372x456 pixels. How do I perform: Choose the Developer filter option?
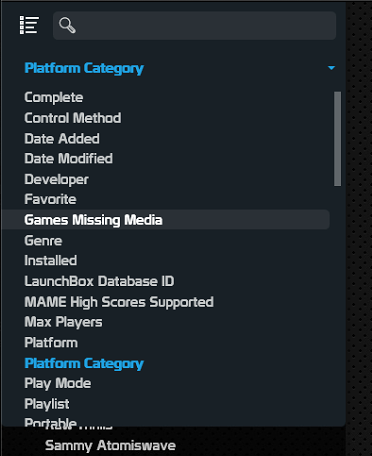click(x=56, y=179)
